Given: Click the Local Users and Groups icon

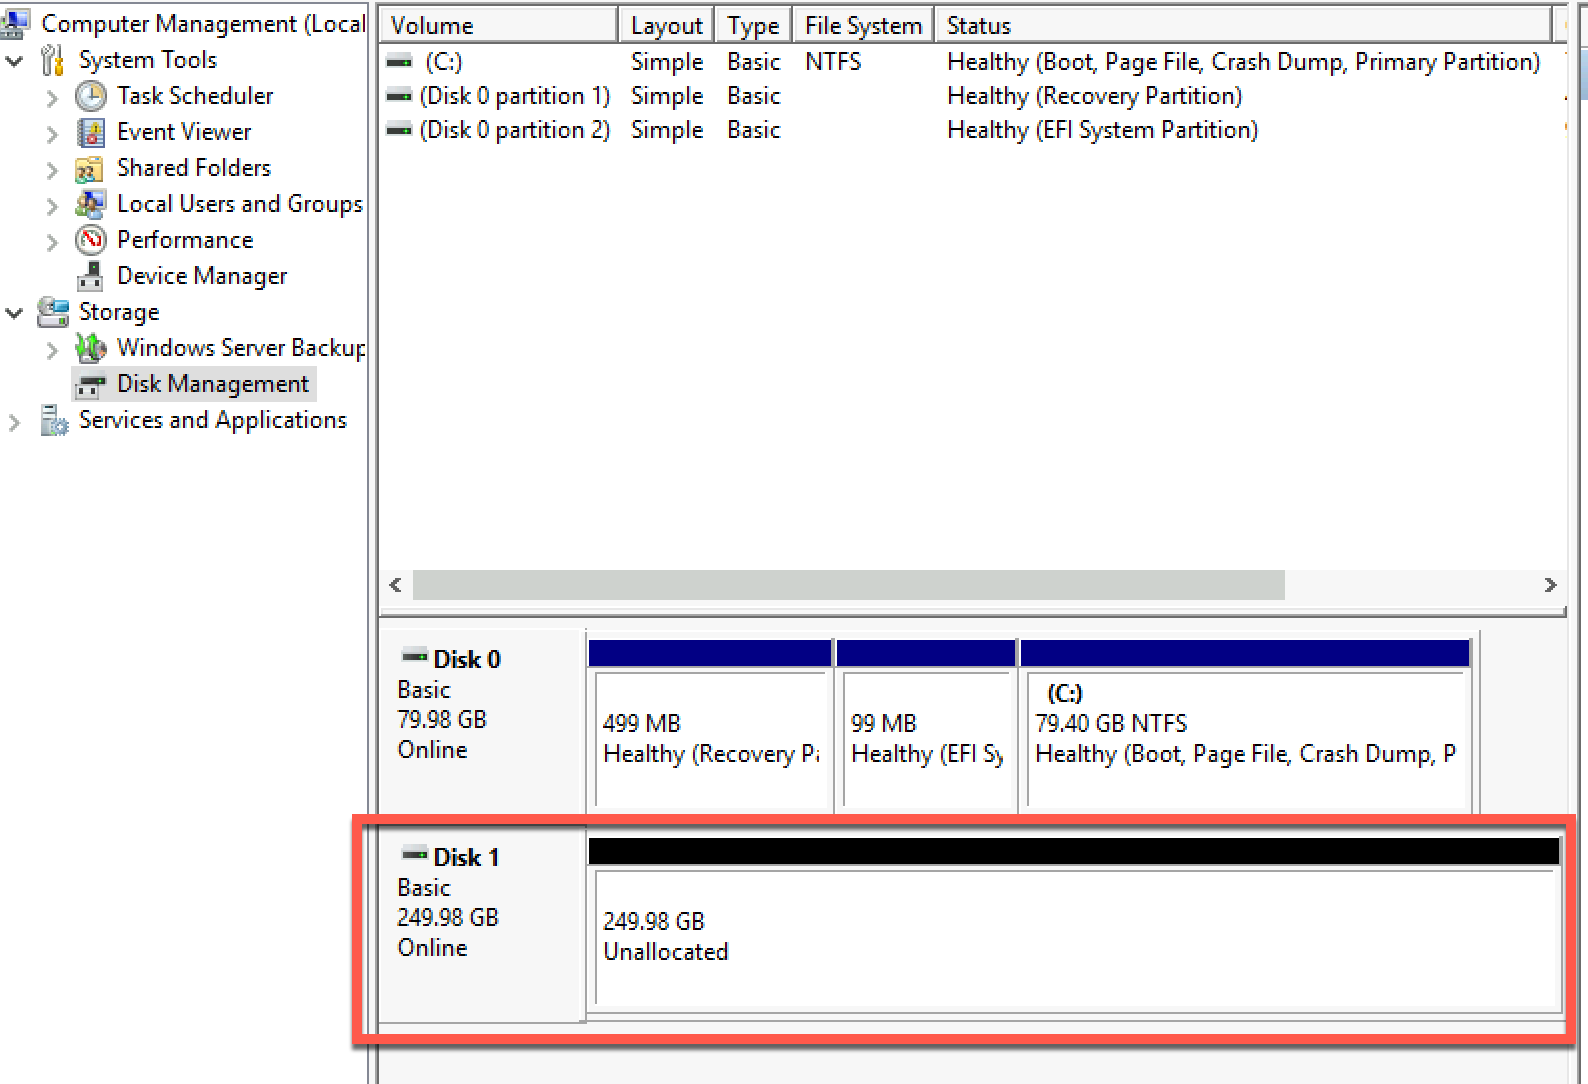Looking at the screenshot, I should 90,204.
